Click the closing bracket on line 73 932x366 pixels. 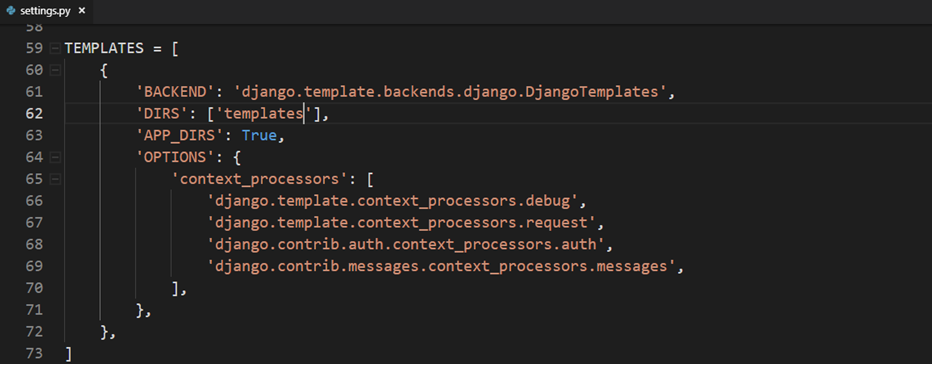[68, 354]
